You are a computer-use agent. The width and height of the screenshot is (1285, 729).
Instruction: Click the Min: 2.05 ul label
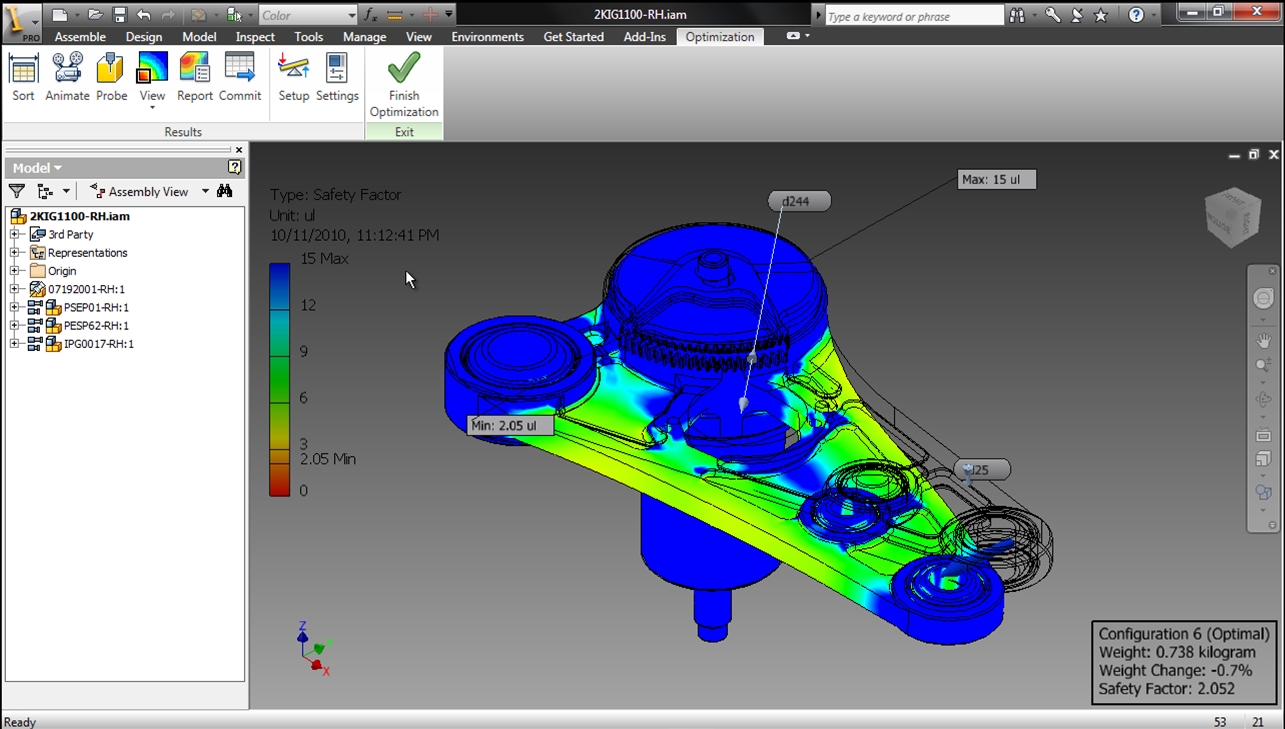pyautogui.click(x=510, y=425)
